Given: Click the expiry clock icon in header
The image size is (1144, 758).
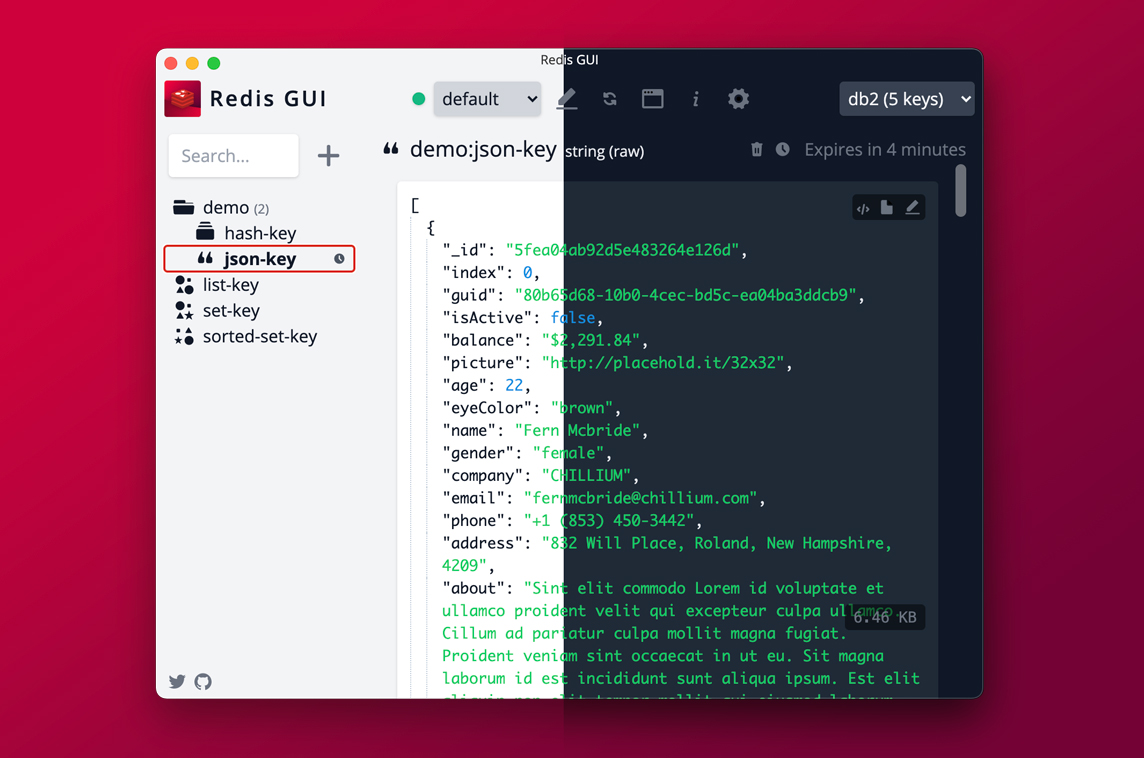Looking at the screenshot, I should coord(782,150).
